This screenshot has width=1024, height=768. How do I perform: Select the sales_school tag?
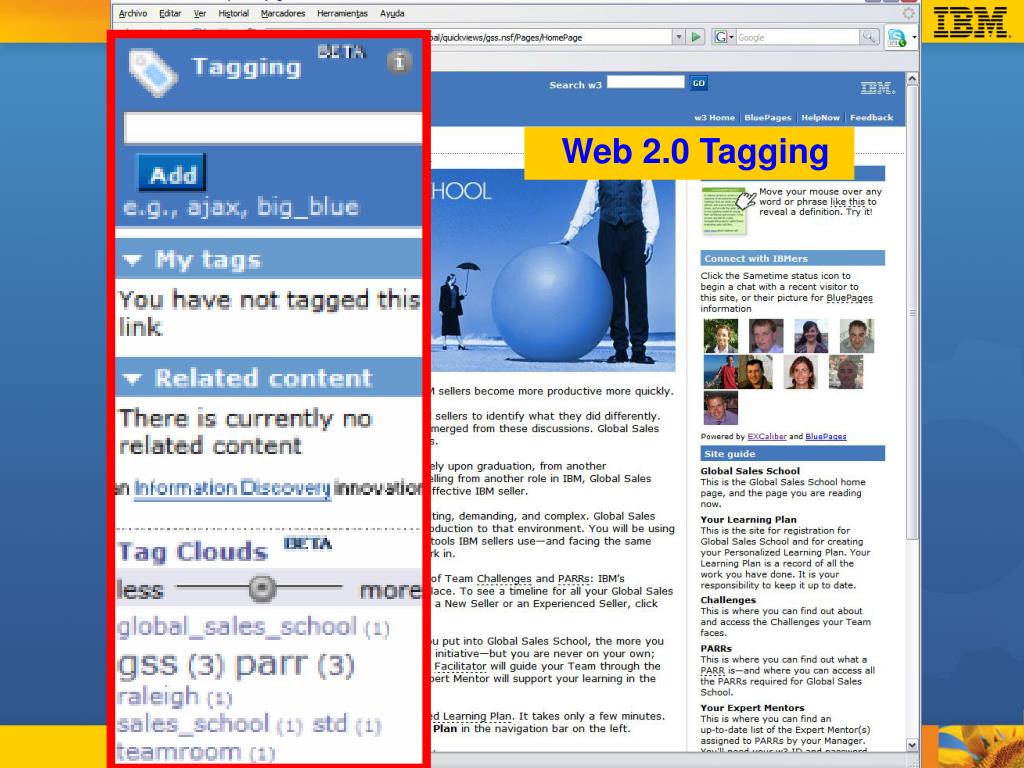(210, 724)
